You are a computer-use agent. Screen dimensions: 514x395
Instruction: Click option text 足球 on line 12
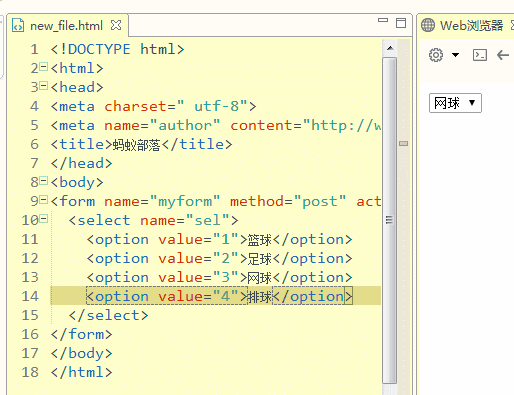(260, 259)
